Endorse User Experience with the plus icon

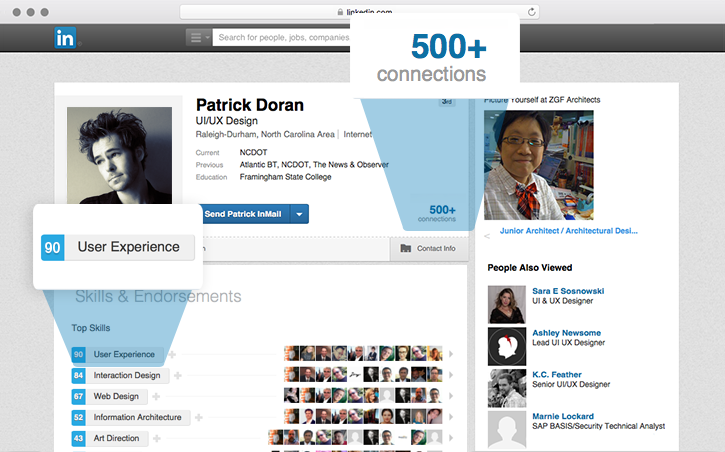coord(172,354)
